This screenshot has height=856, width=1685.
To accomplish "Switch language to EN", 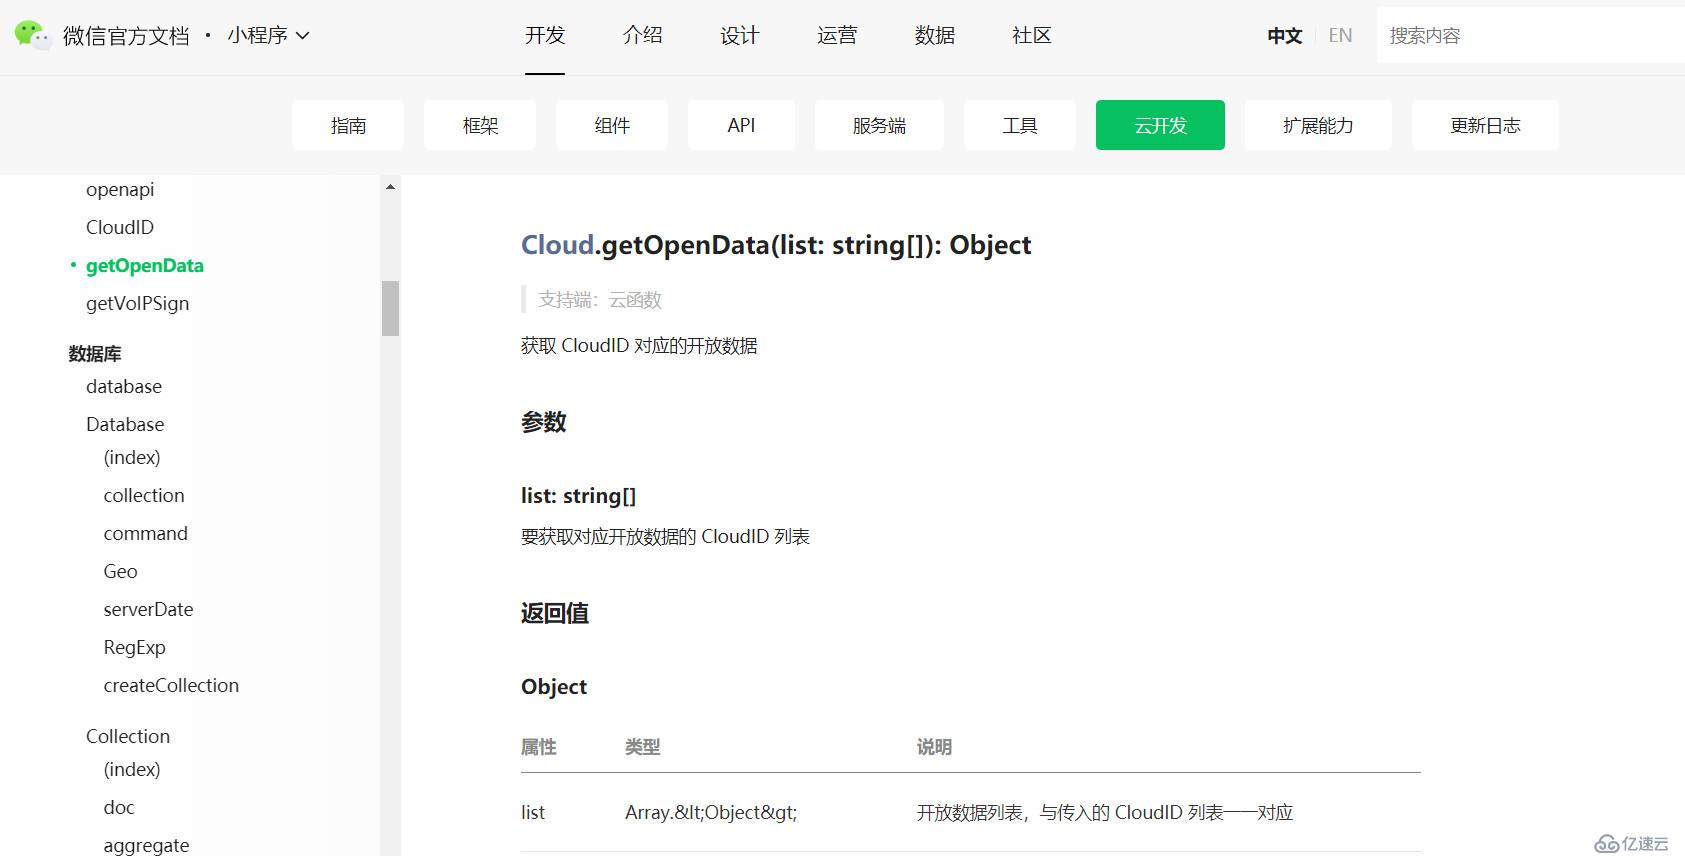I will pos(1340,36).
